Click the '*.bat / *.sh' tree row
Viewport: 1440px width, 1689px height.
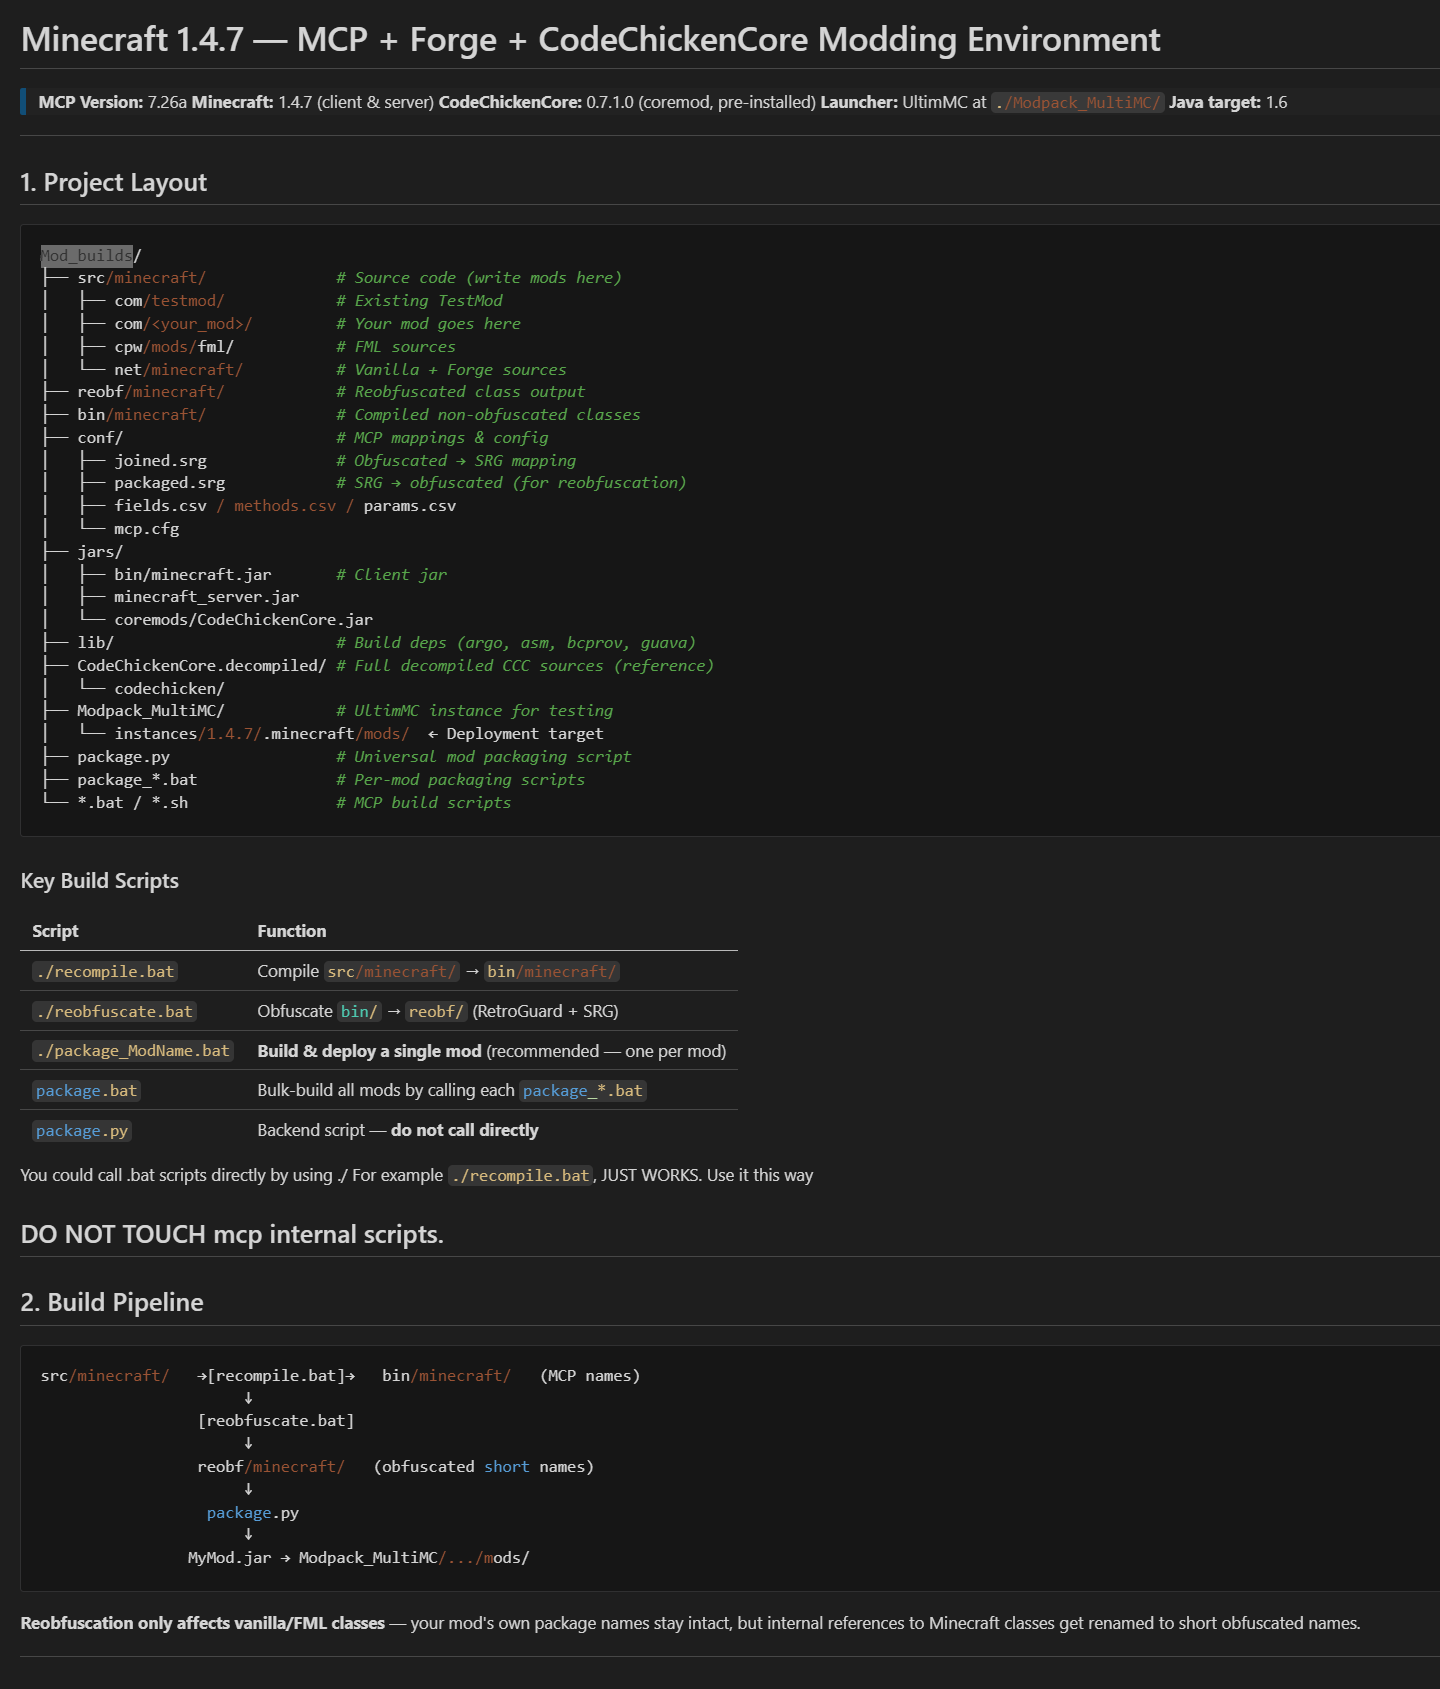click(133, 803)
